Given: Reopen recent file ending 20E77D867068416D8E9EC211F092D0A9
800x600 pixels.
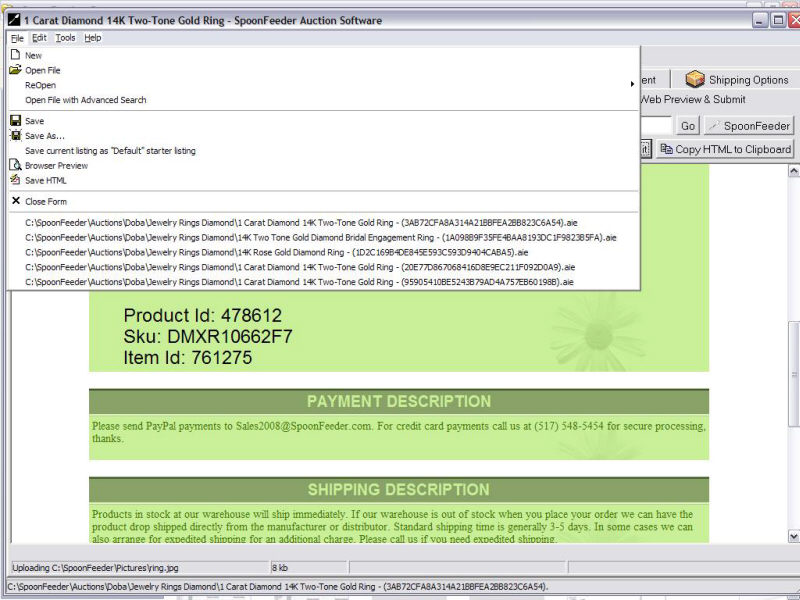Looking at the screenshot, I should point(323,267).
